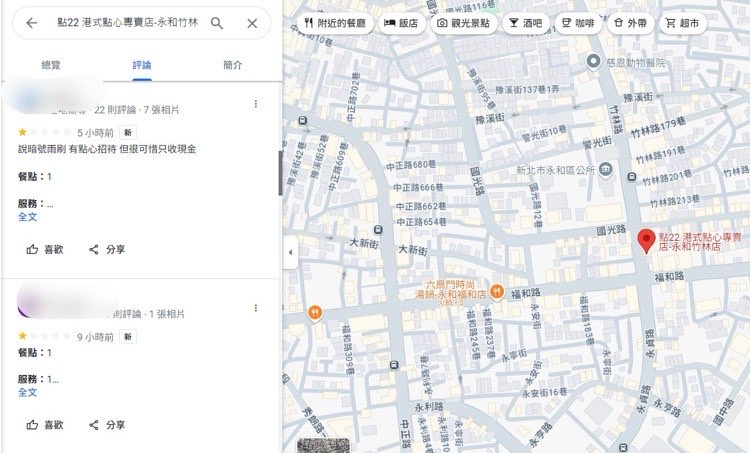Click the red pin for 點22 restaurant
The image size is (750, 453).
[x=646, y=239]
